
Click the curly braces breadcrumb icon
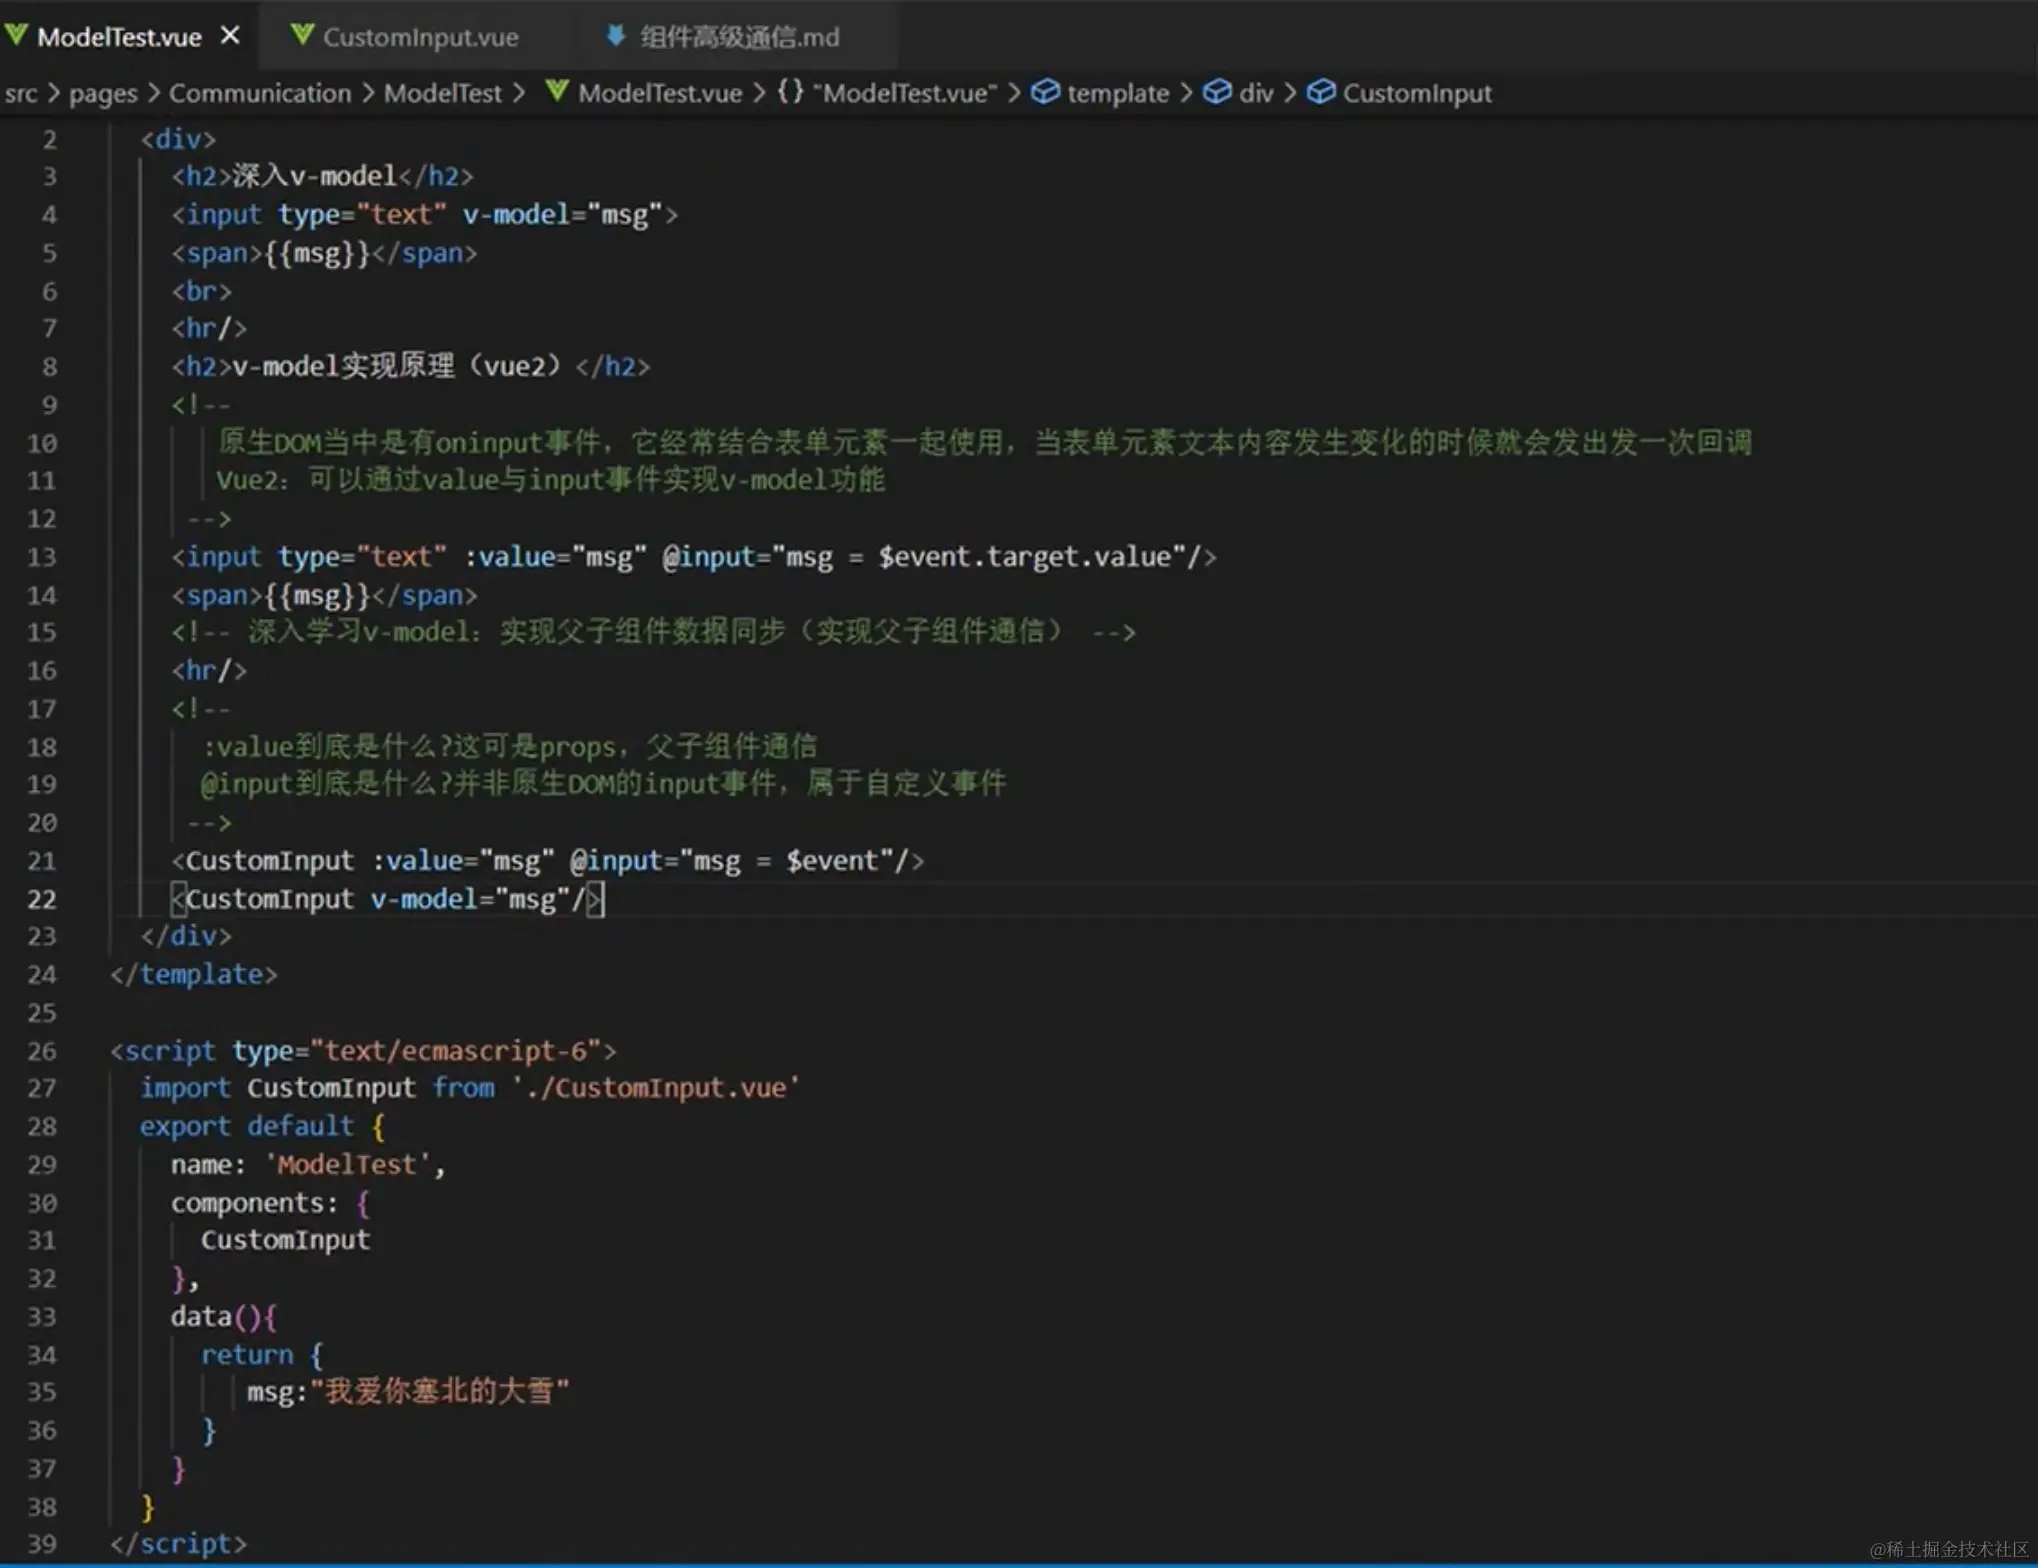point(790,92)
